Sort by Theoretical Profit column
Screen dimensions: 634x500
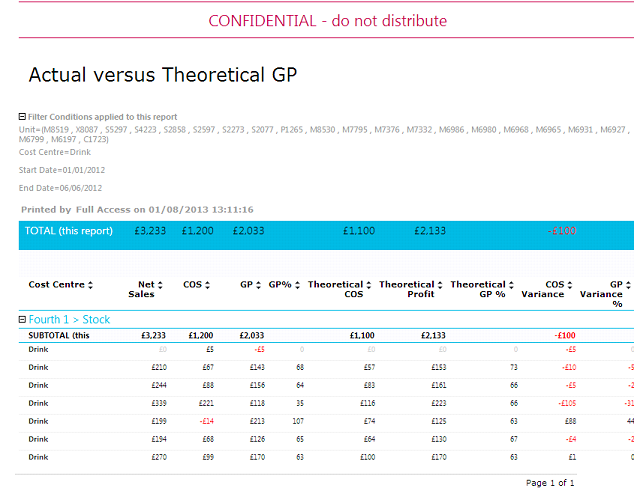coord(440,285)
